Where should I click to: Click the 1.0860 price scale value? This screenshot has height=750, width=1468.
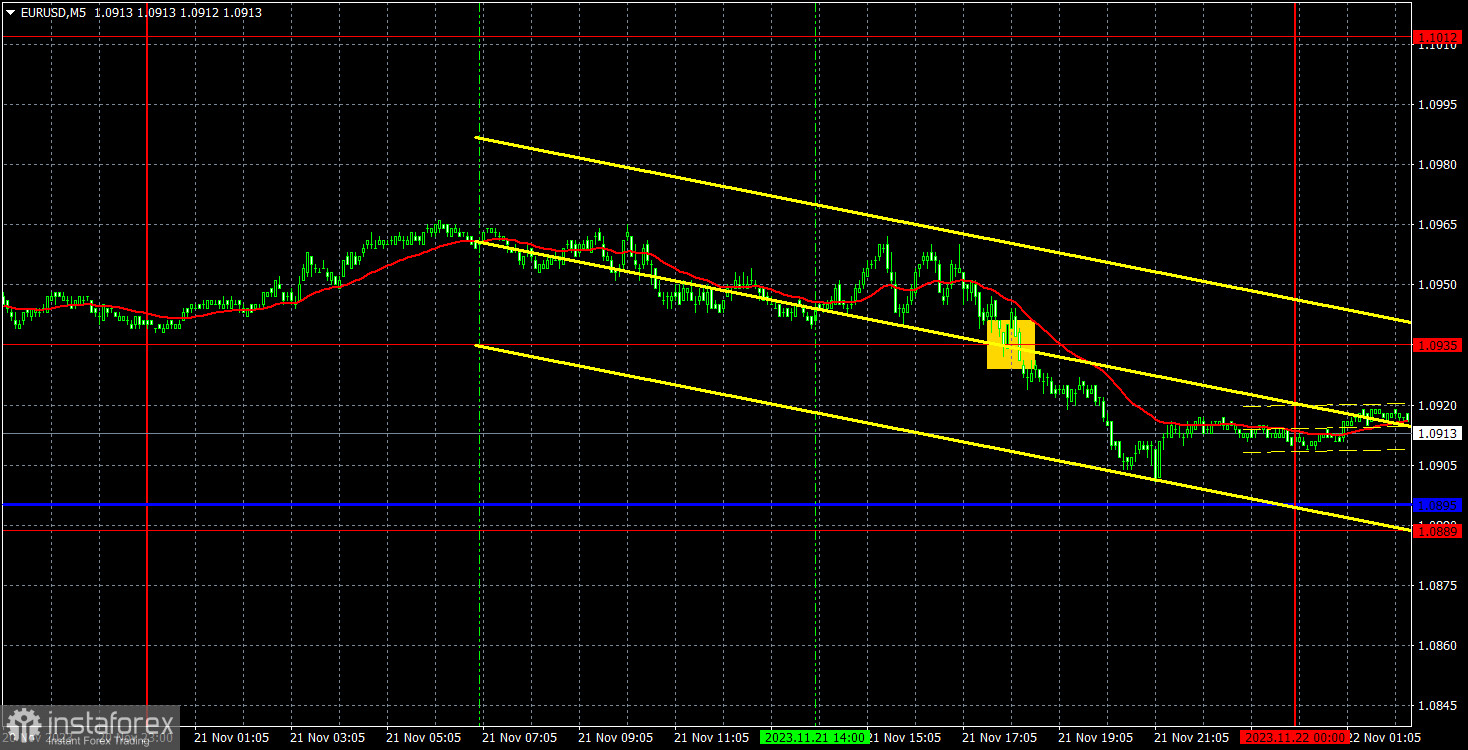click(1436, 645)
